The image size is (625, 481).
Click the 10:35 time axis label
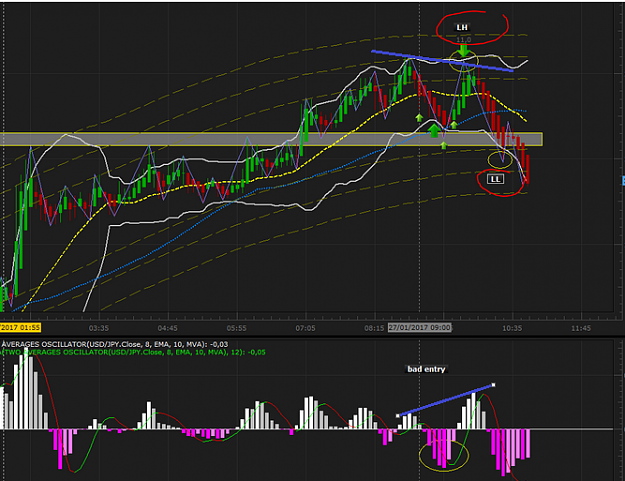(x=512, y=328)
